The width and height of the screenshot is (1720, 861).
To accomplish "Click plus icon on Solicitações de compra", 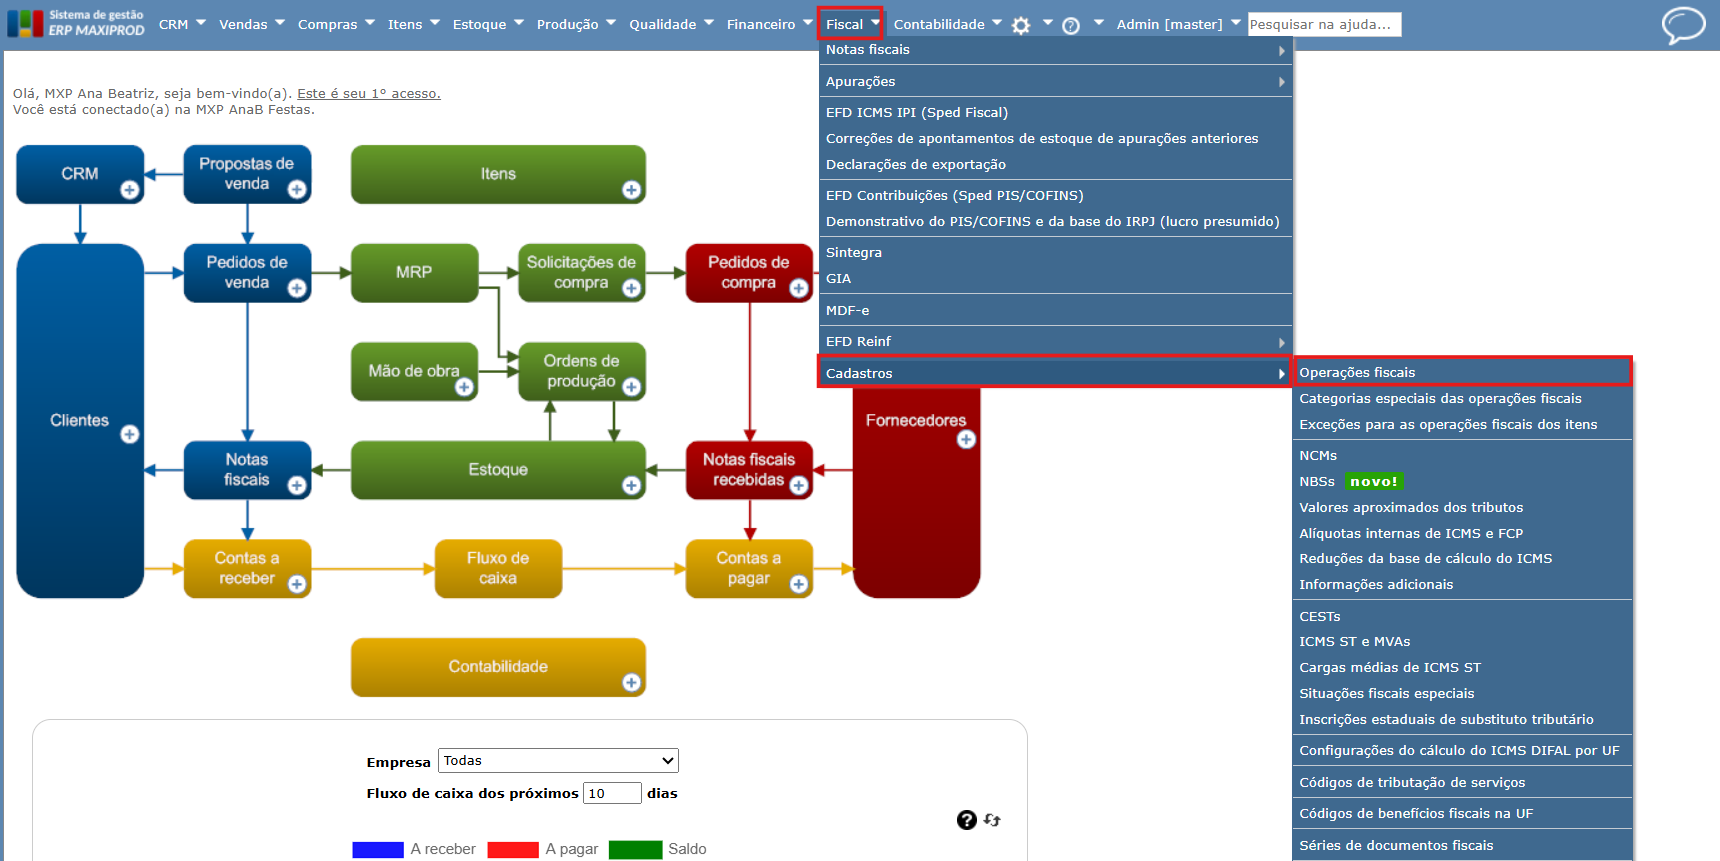I will [x=631, y=288].
